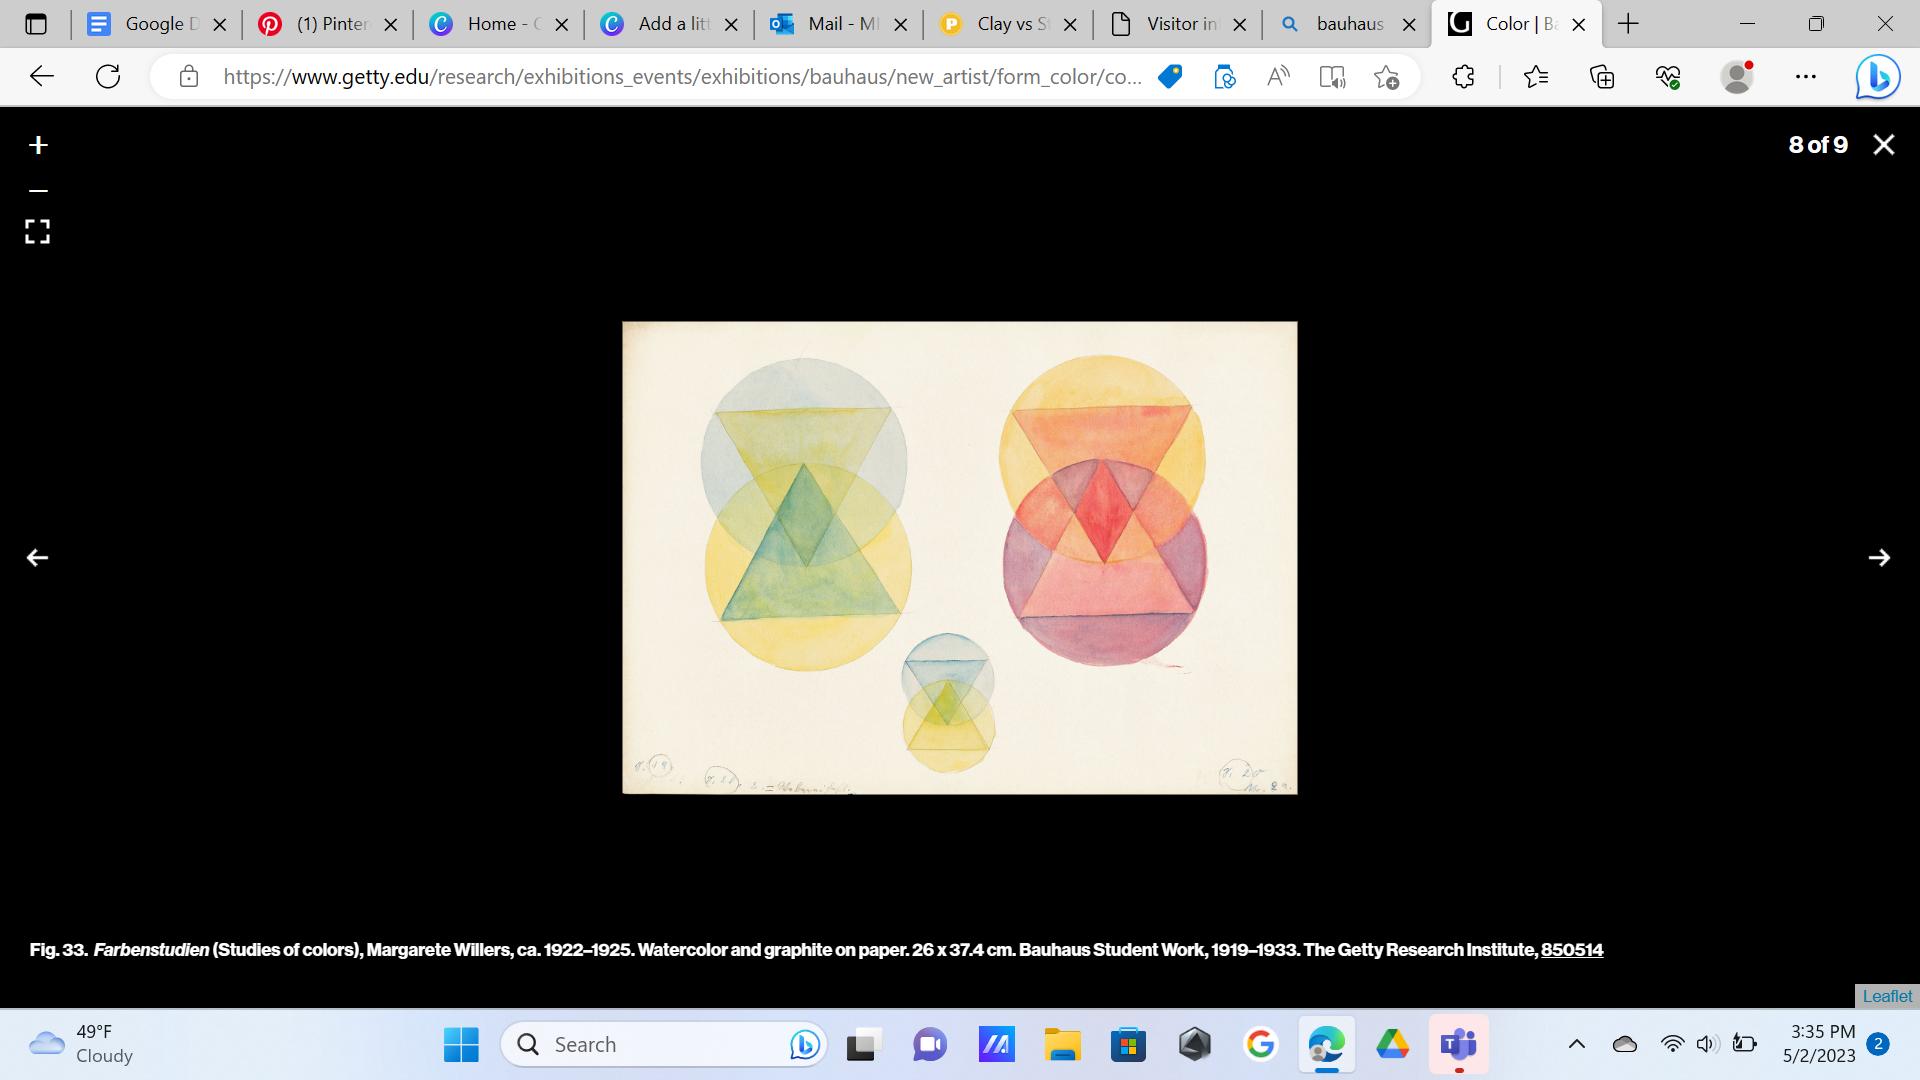
Task: Zoom out with the minus icon
Action: [x=38, y=190]
